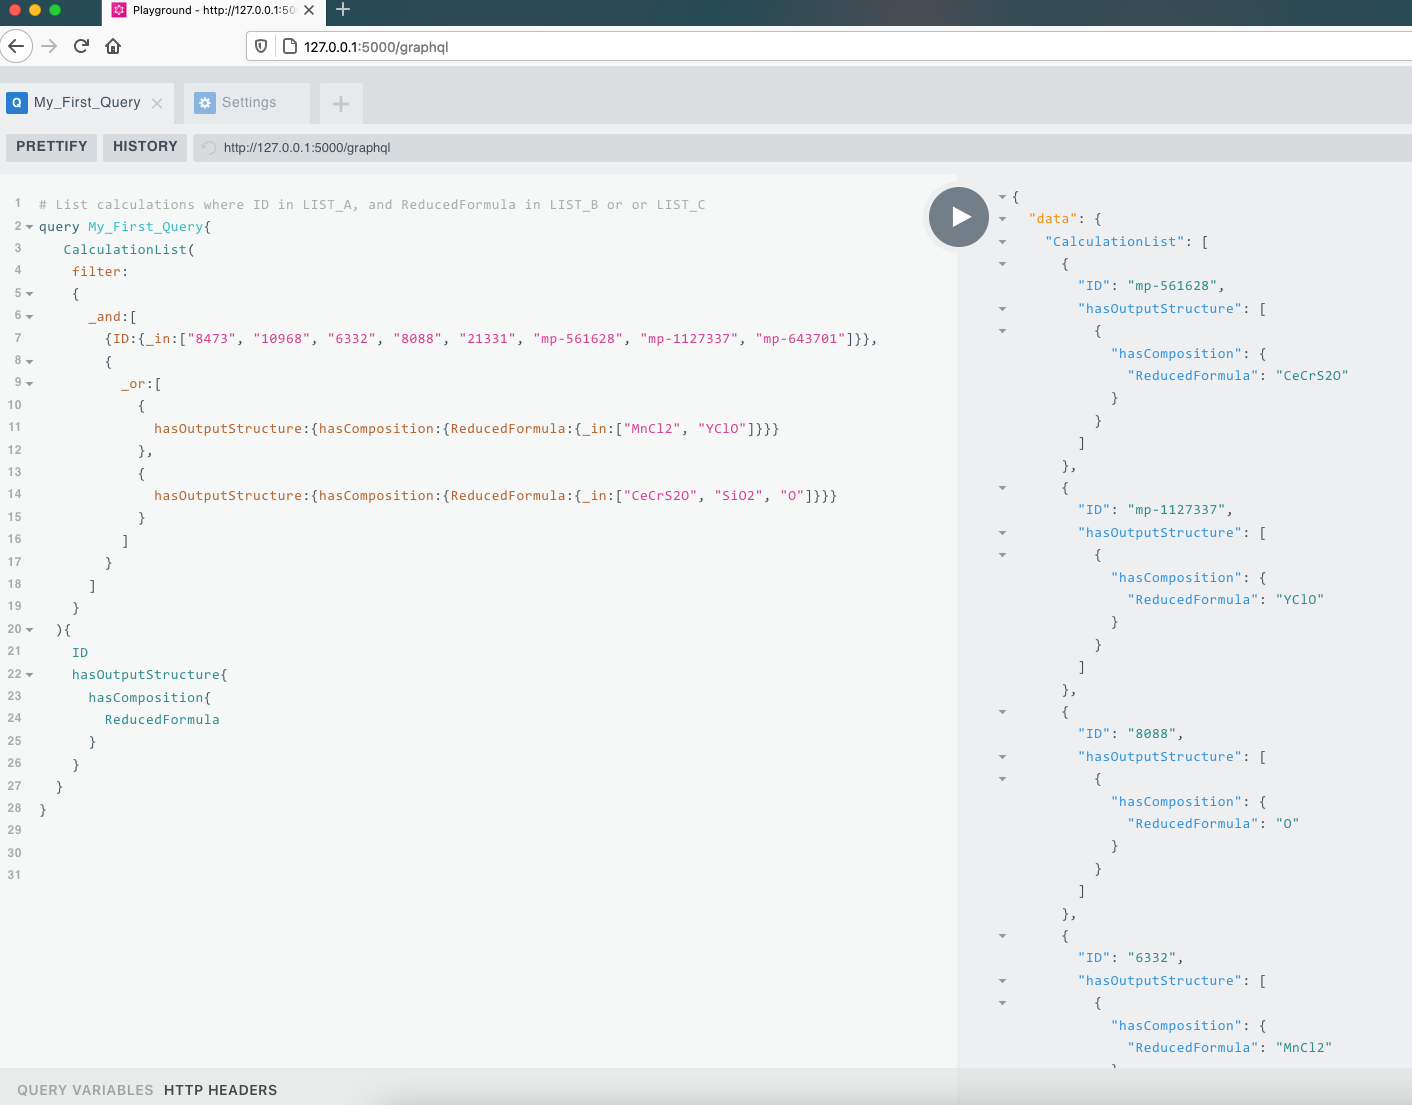The image size is (1412, 1105).
Task: Reload the page with the refresh icon
Action: pyautogui.click(x=82, y=46)
